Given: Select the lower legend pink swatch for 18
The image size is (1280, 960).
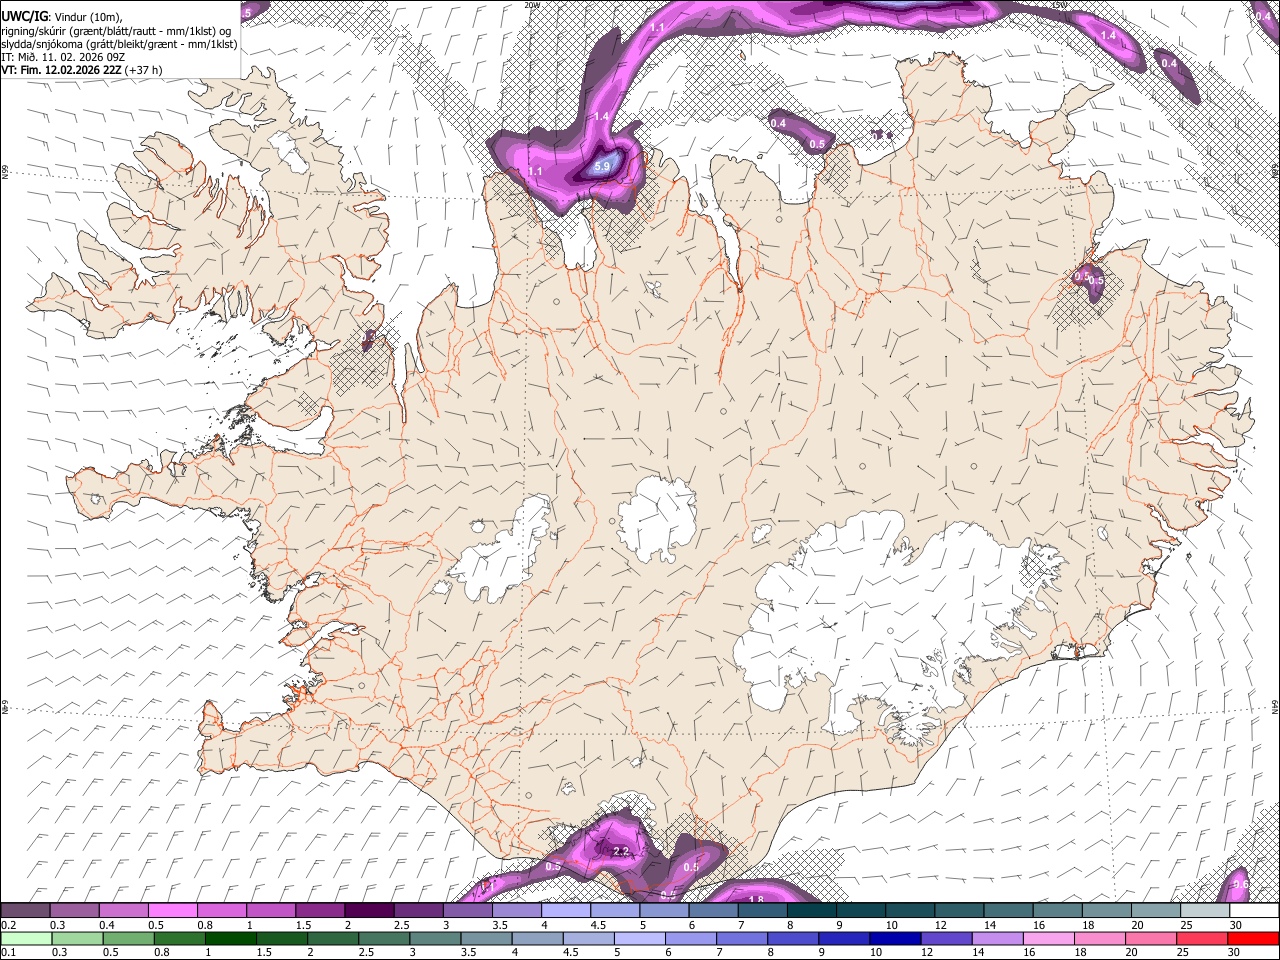Looking at the screenshot, I should click(1100, 938).
